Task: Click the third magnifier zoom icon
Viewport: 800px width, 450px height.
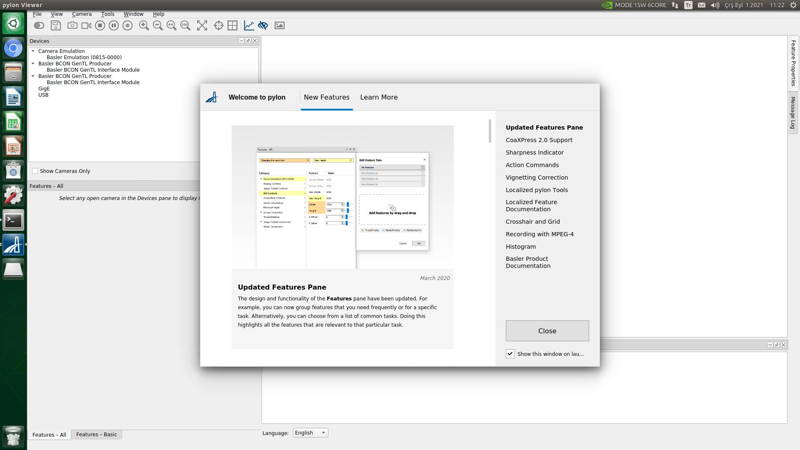Action: [x=171, y=26]
